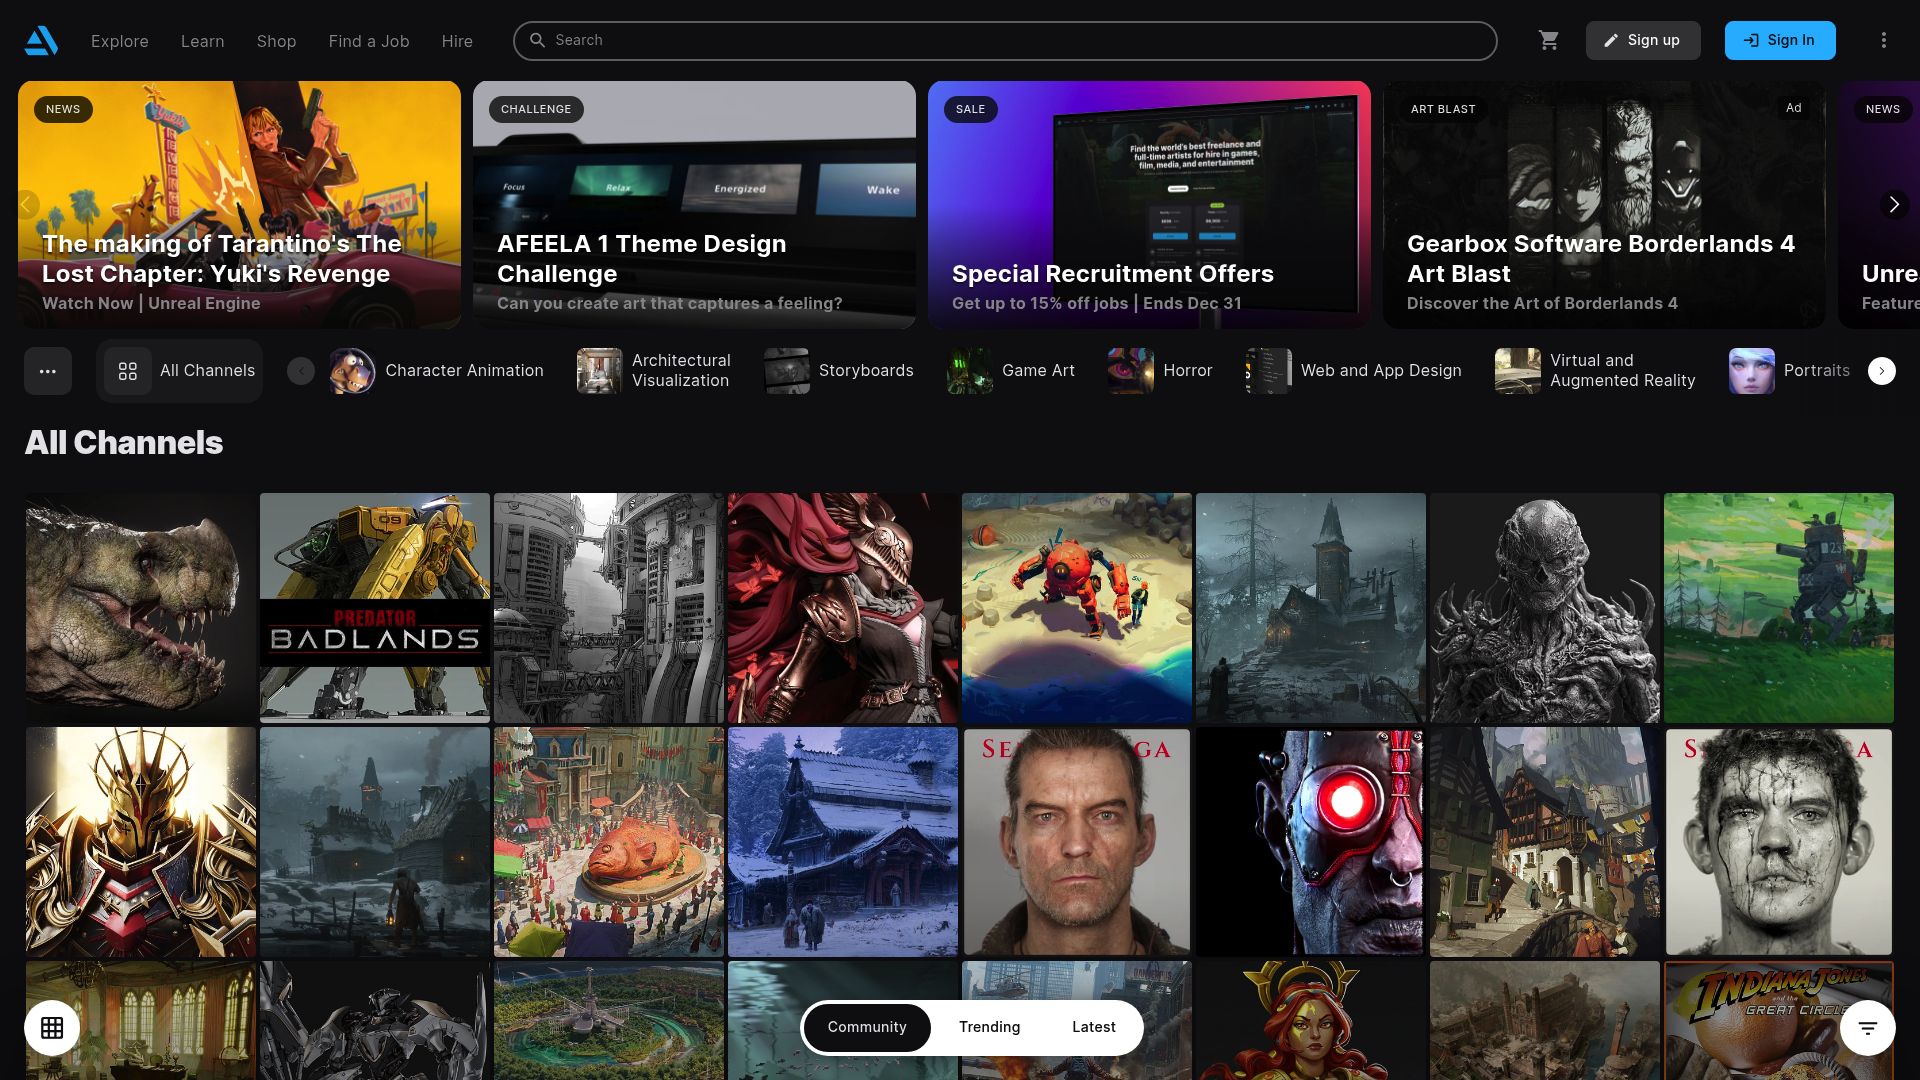
Task: Open Predator Badlands artwork thumbnail
Action: pos(375,608)
